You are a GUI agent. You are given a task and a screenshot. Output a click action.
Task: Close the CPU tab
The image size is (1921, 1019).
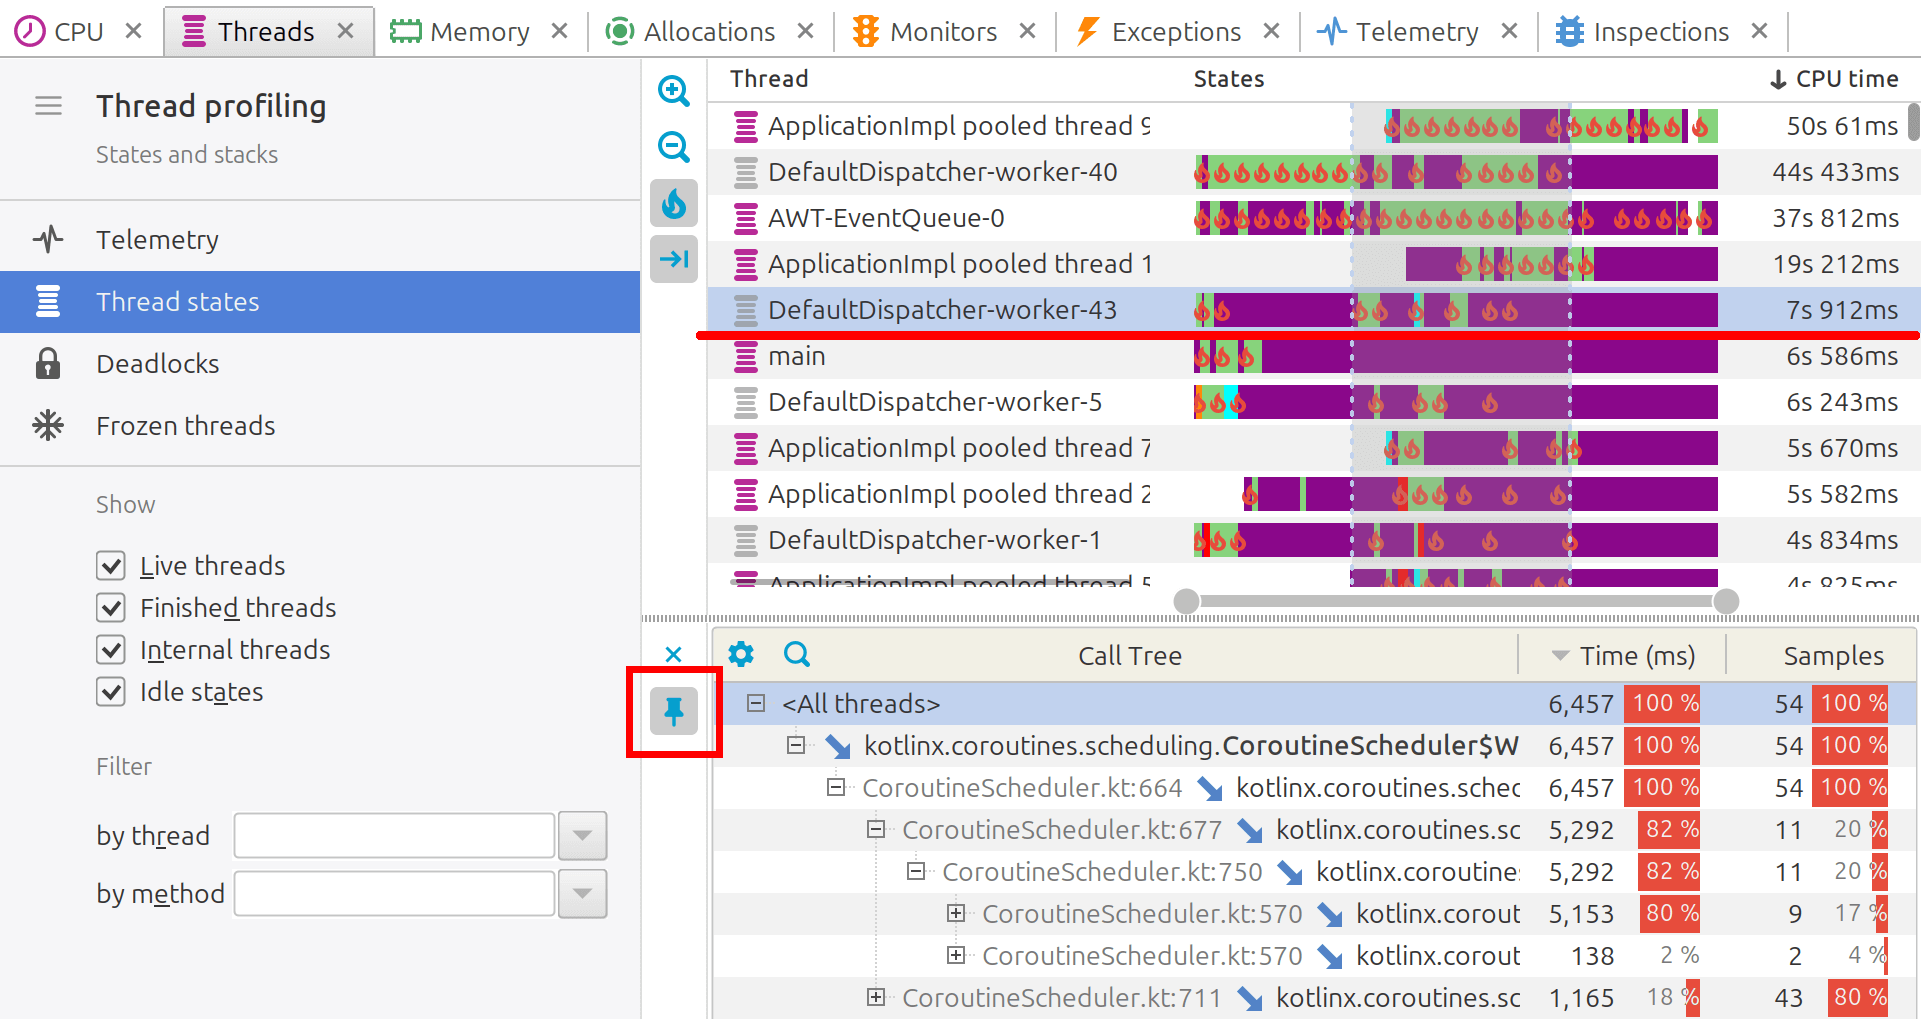click(x=133, y=31)
